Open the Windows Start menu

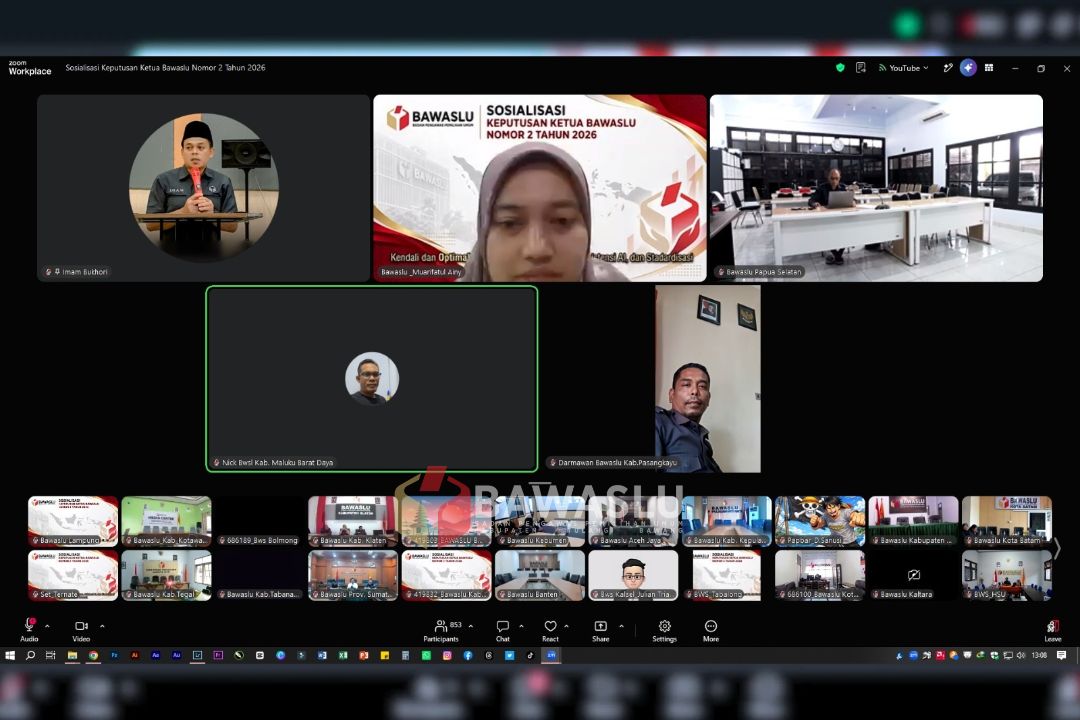click(10, 655)
